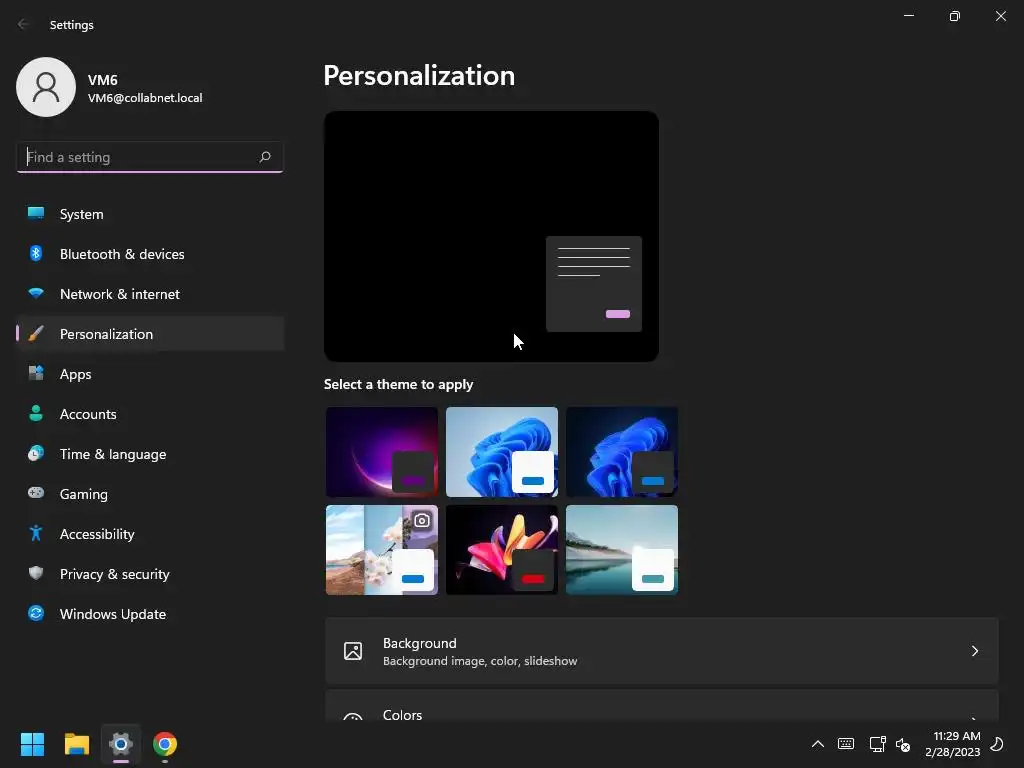Click the Time & language clock icon
Viewport: 1024px width, 768px height.
(36, 453)
